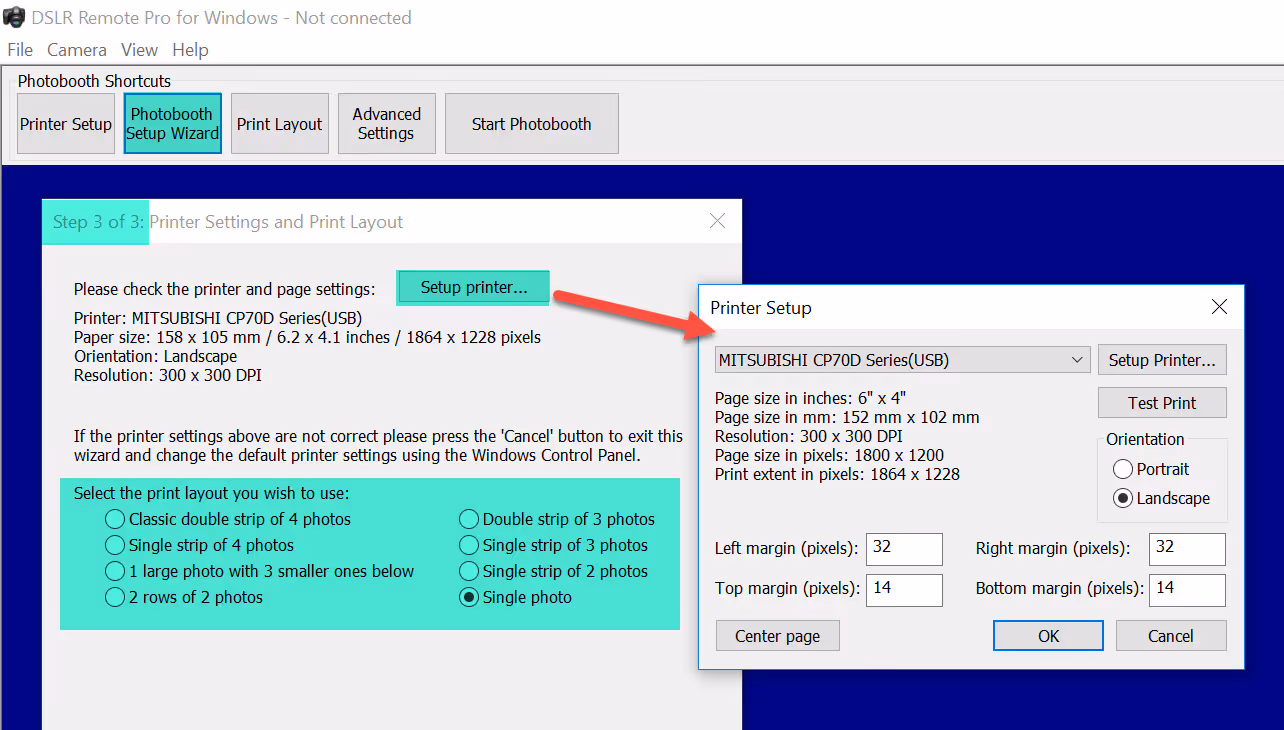Click the Right margin pixels field
The image size is (1284, 730).
pyautogui.click(x=1187, y=549)
